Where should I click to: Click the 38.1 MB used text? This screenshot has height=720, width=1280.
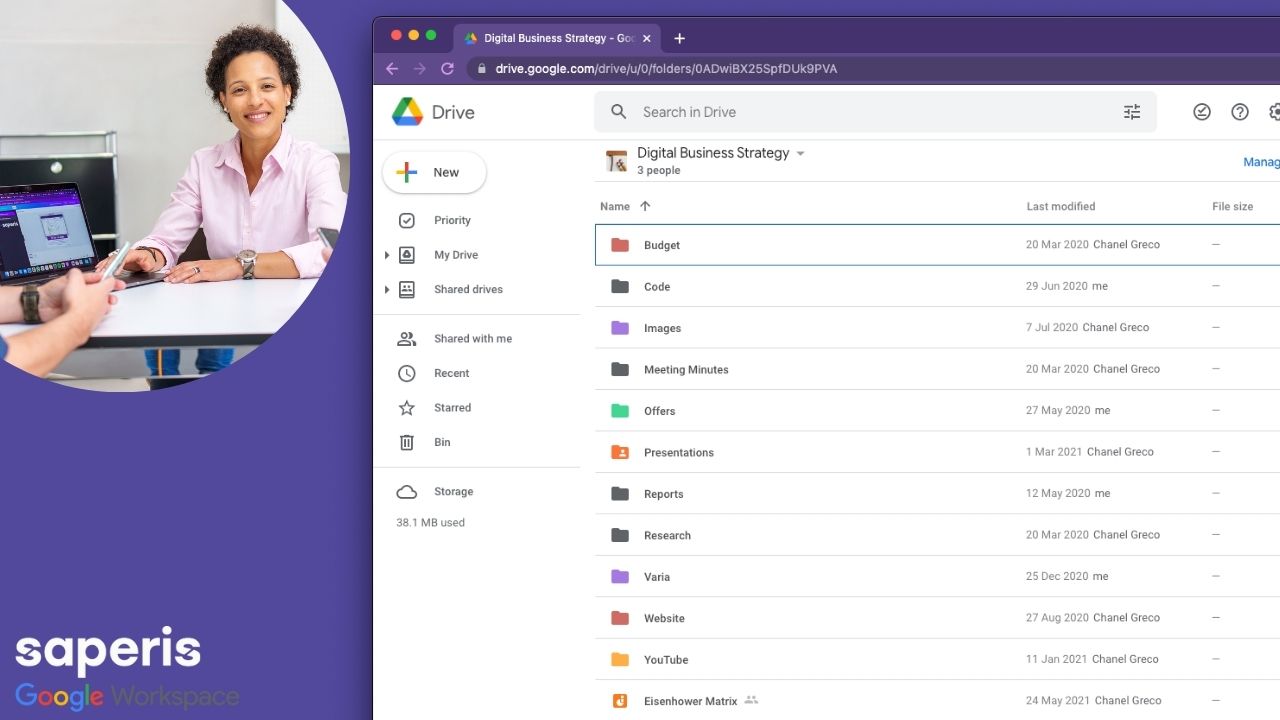click(431, 523)
